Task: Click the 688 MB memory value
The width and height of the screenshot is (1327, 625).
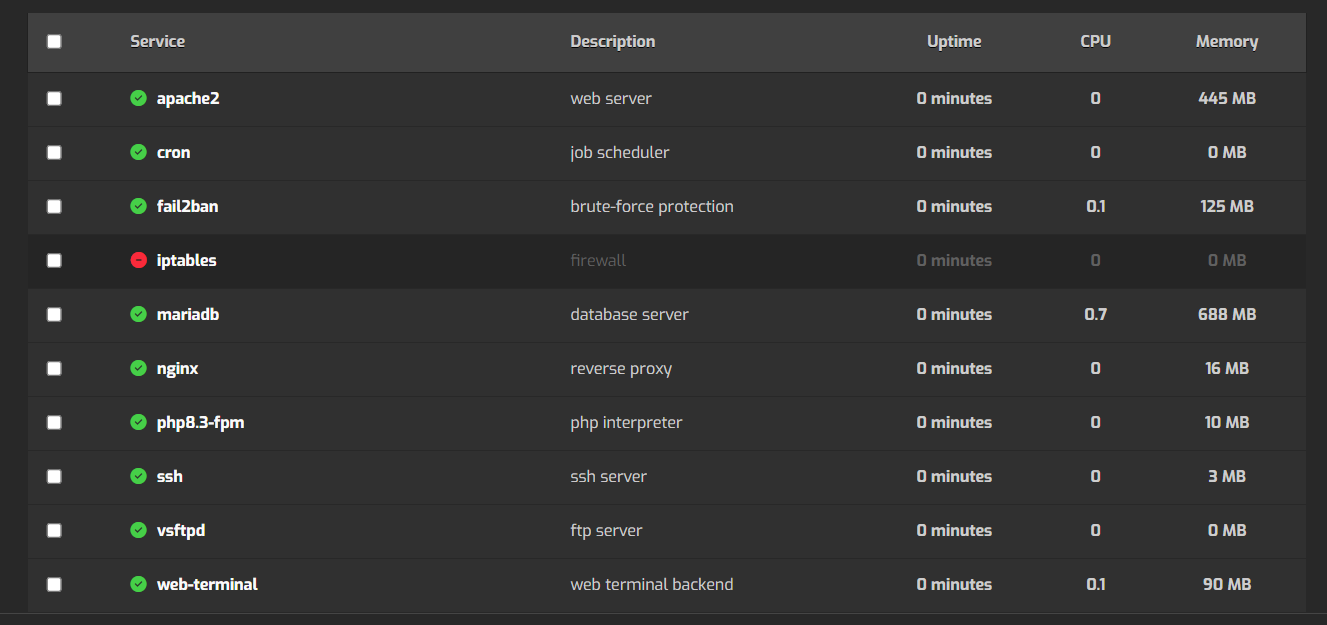Action: tap(1227, 314)
